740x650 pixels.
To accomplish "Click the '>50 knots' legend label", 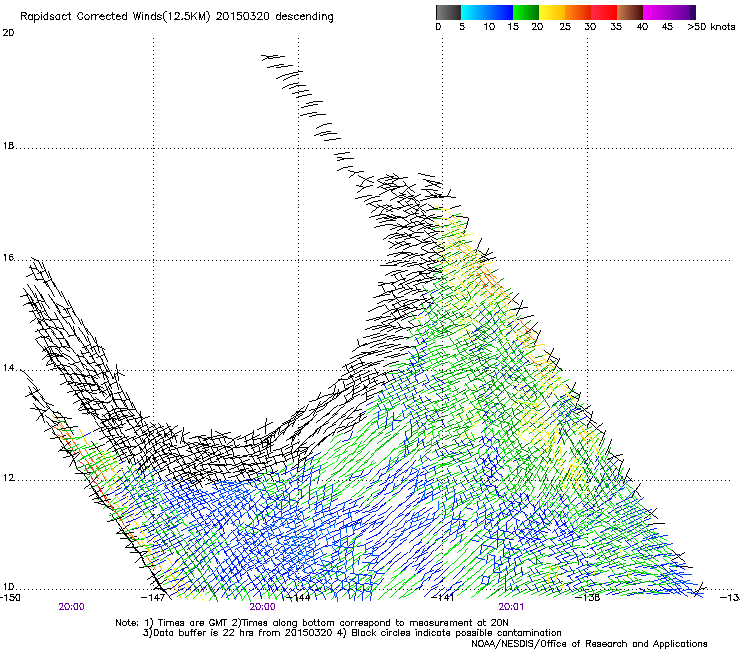I will [711, 27].
